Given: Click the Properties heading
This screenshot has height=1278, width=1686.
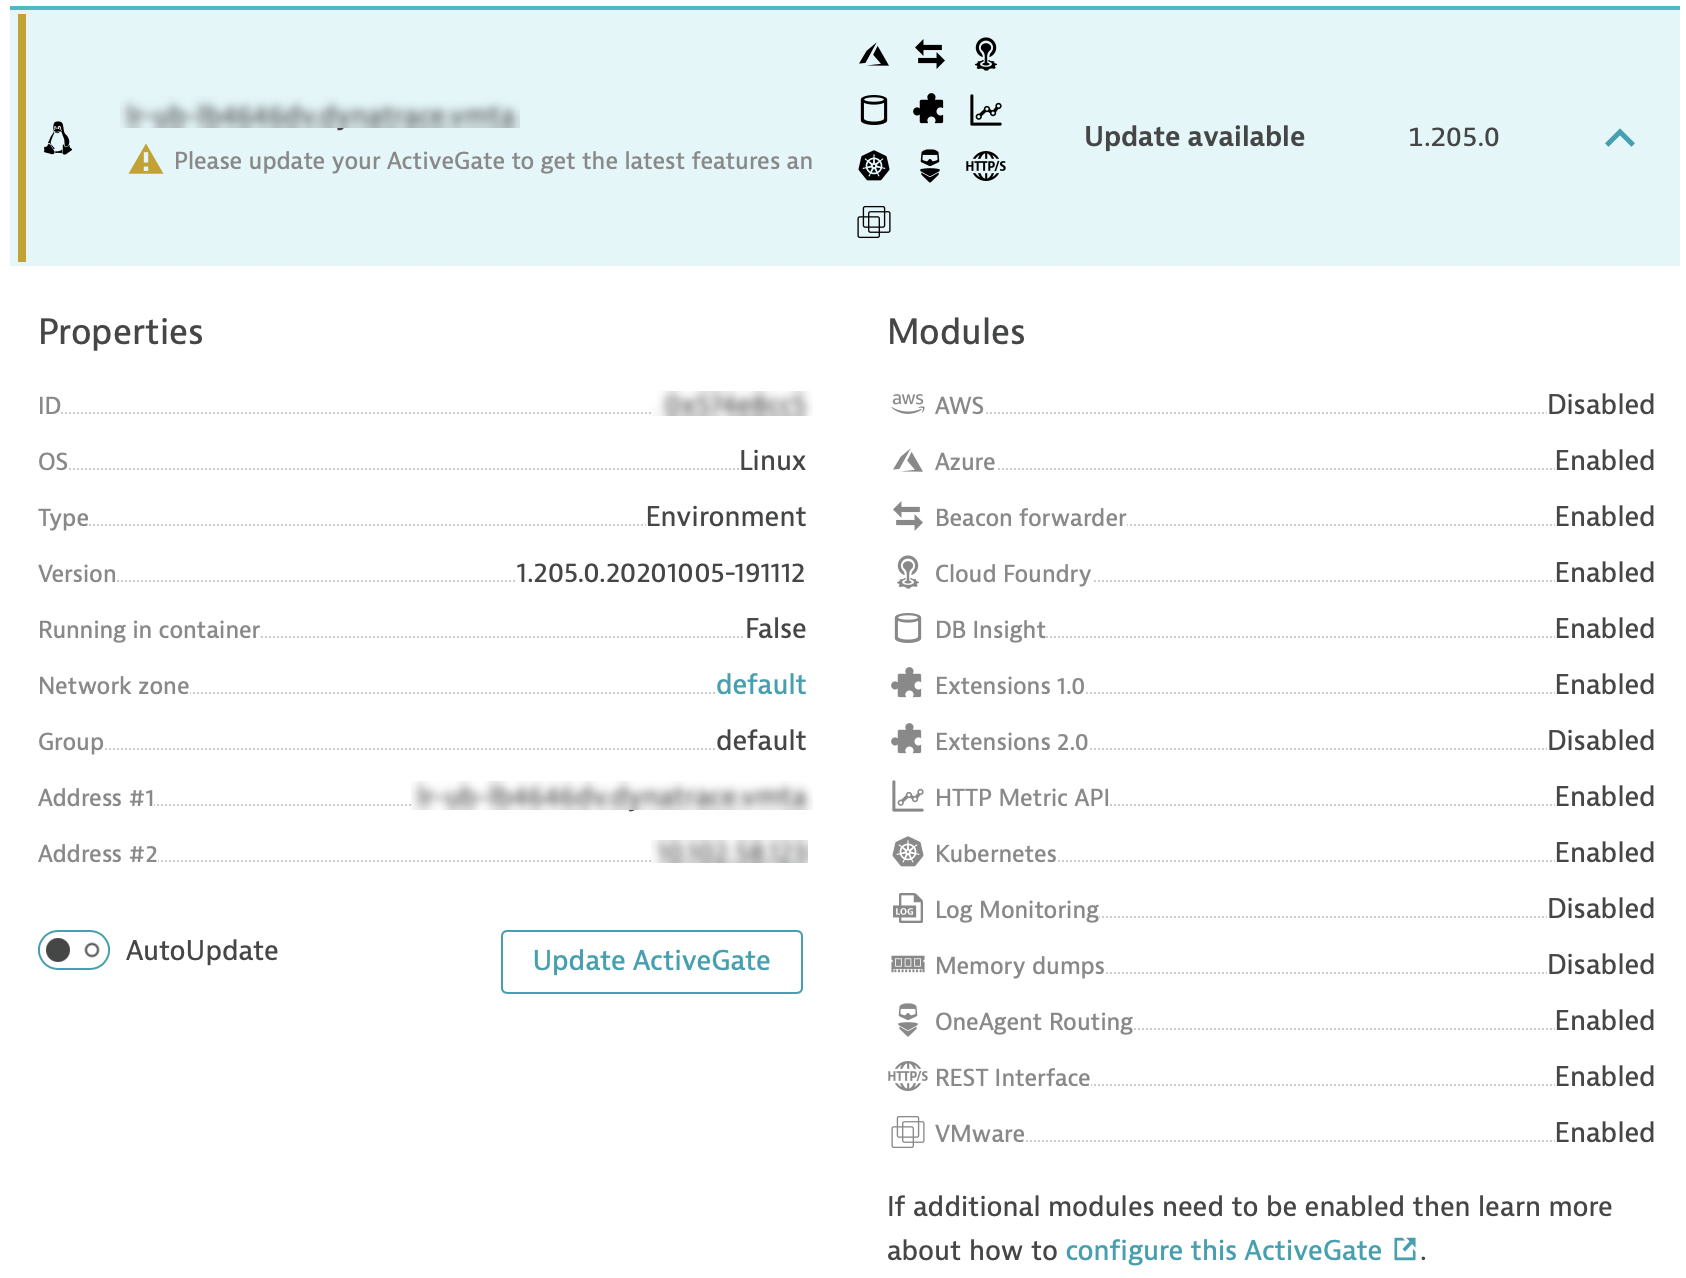Looking at the screenshot, I should tap(121, 333).
